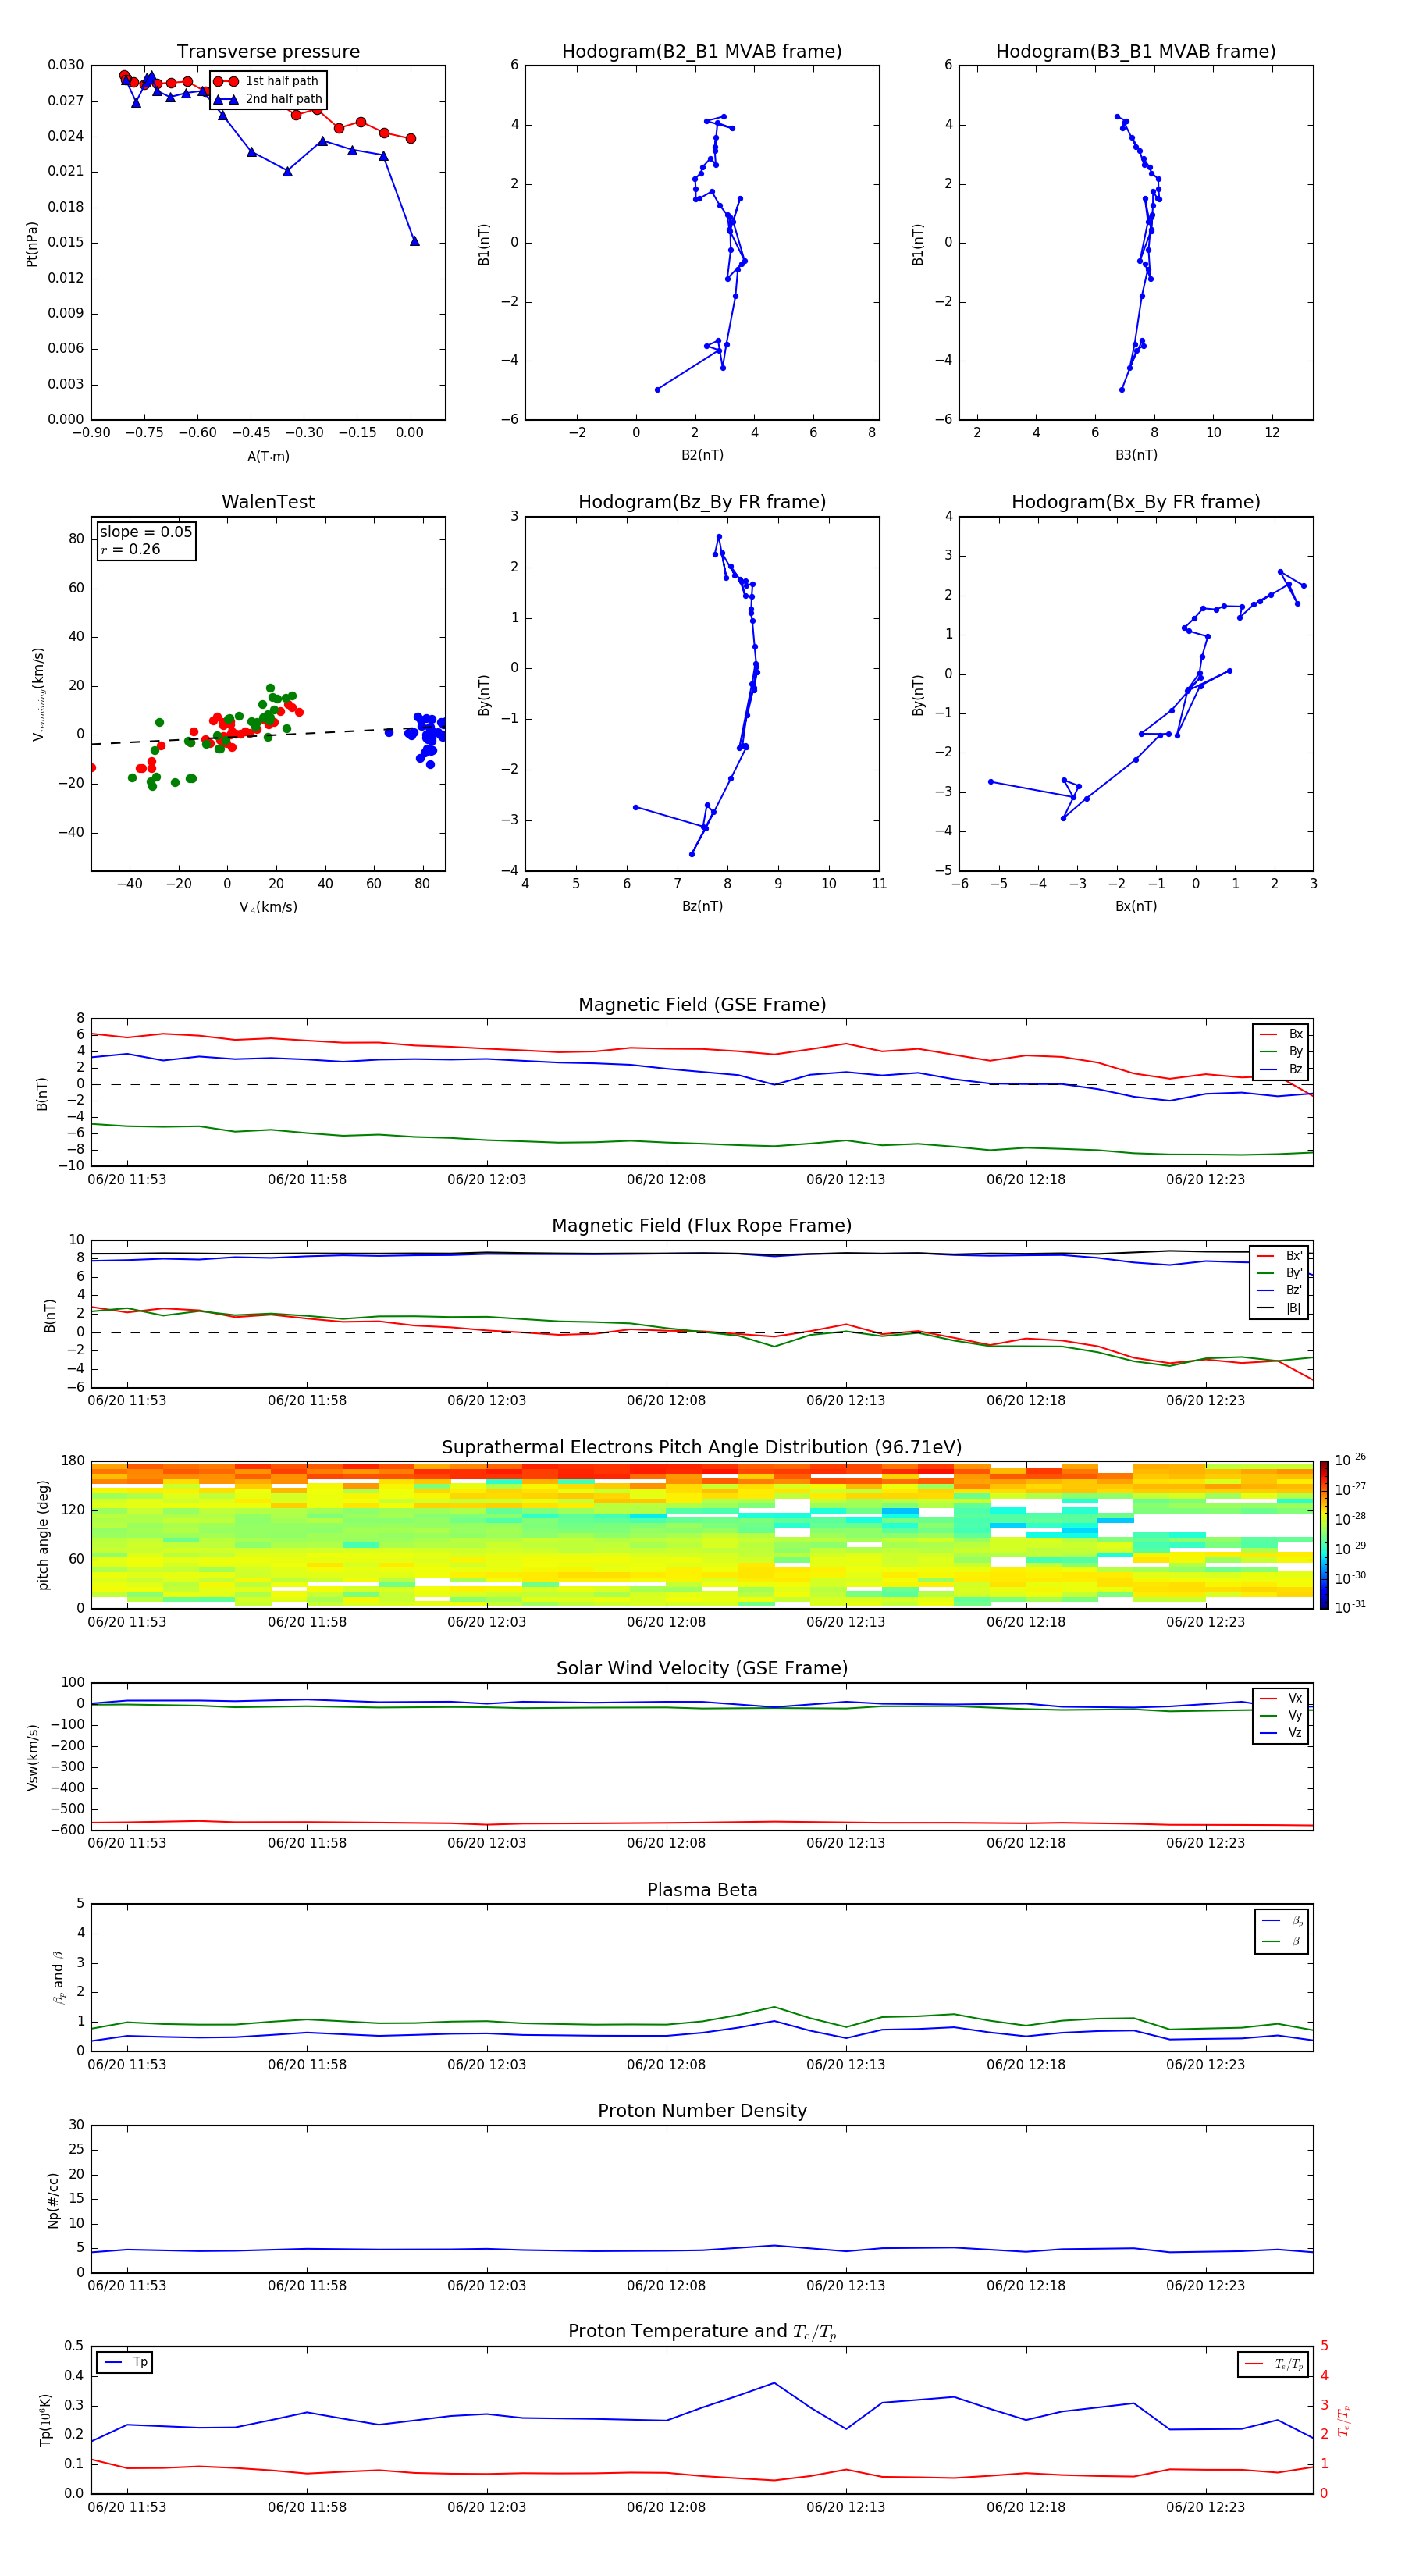Click the Vx legend entry in velocity panel
Viewport: 1405px width, 2576px height.
[1282, 1698]
